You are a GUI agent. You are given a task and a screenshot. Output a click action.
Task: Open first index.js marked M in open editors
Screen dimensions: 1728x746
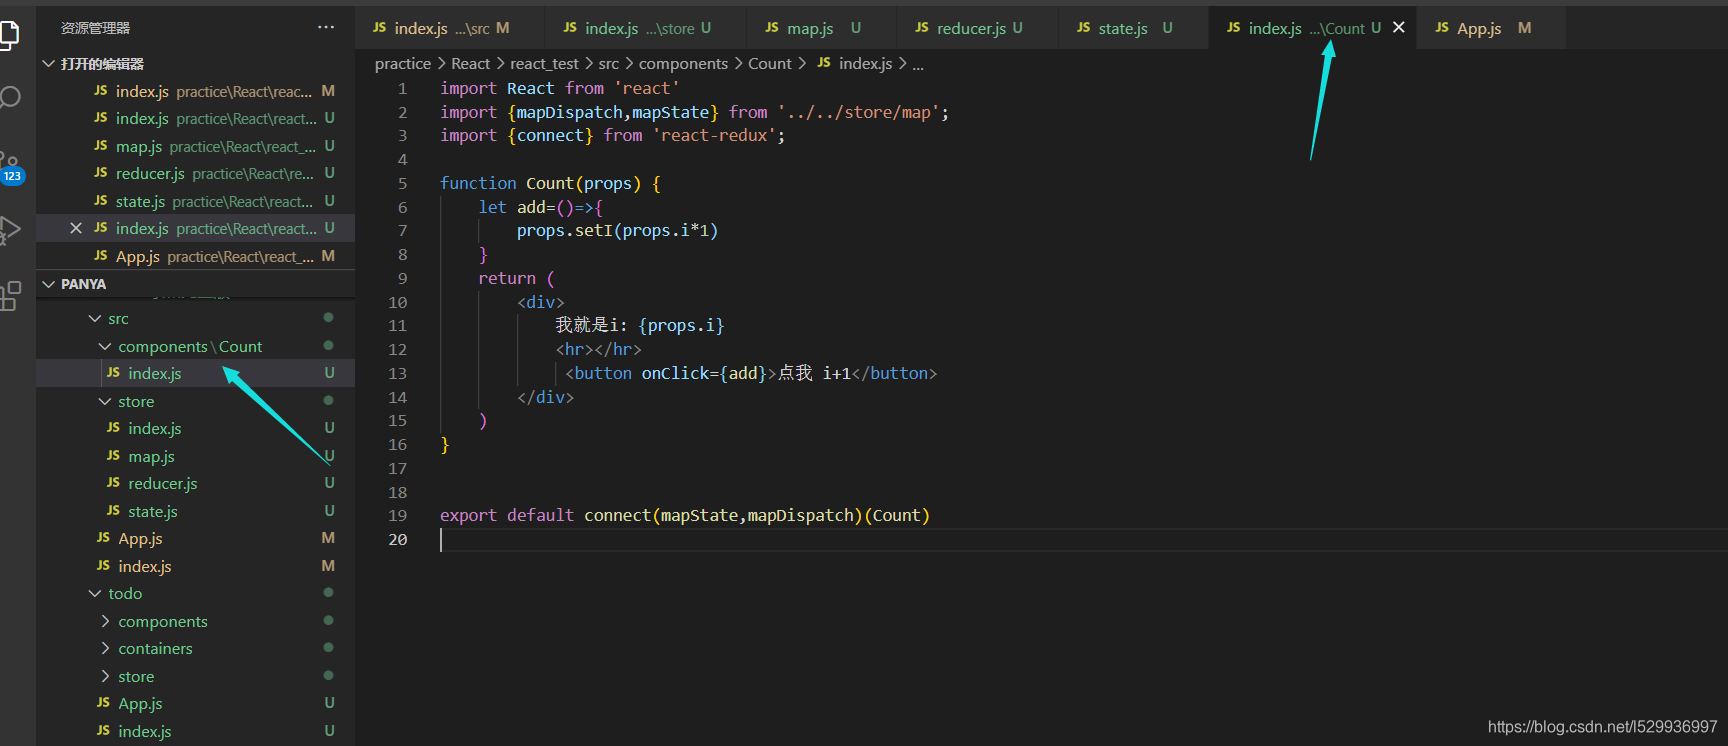tap(195, 91)
